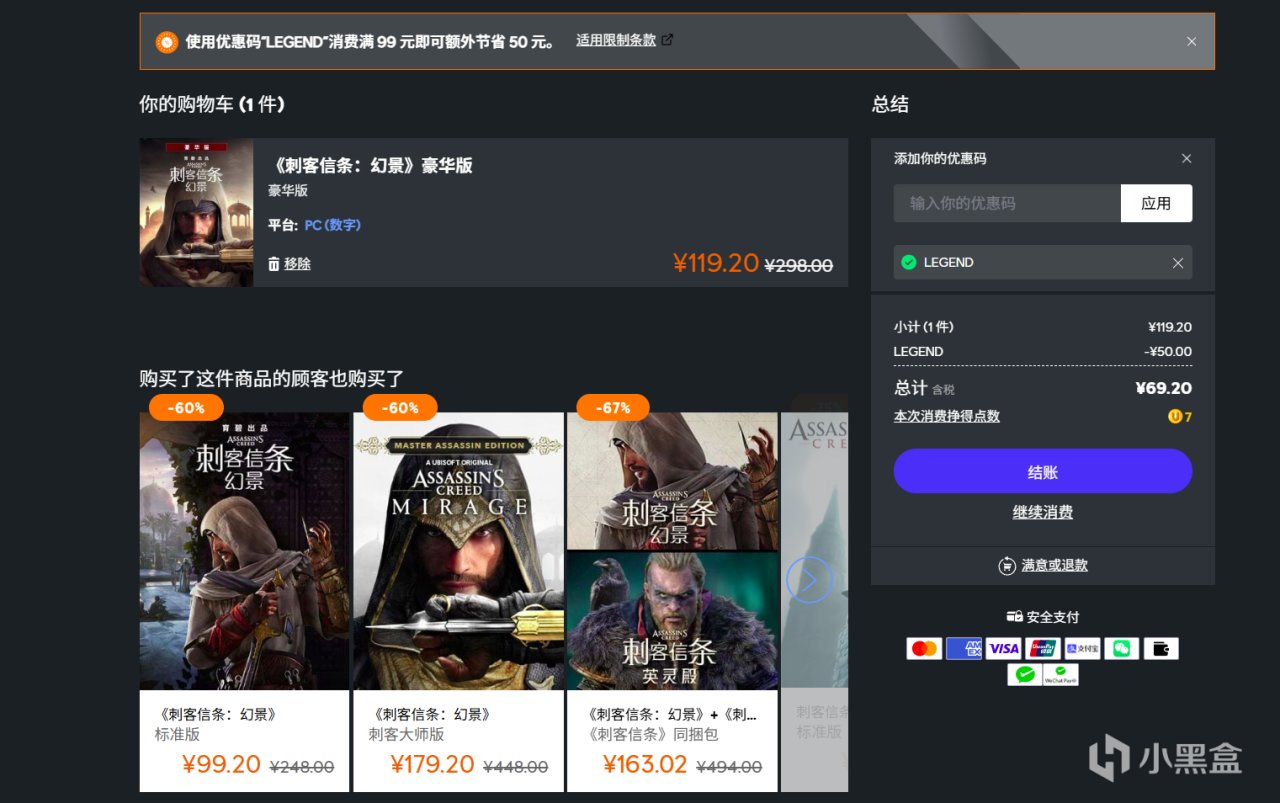
Task: Click the ¥69.20 total amount
Action: pyautogui.click(x=1164, y=388)
